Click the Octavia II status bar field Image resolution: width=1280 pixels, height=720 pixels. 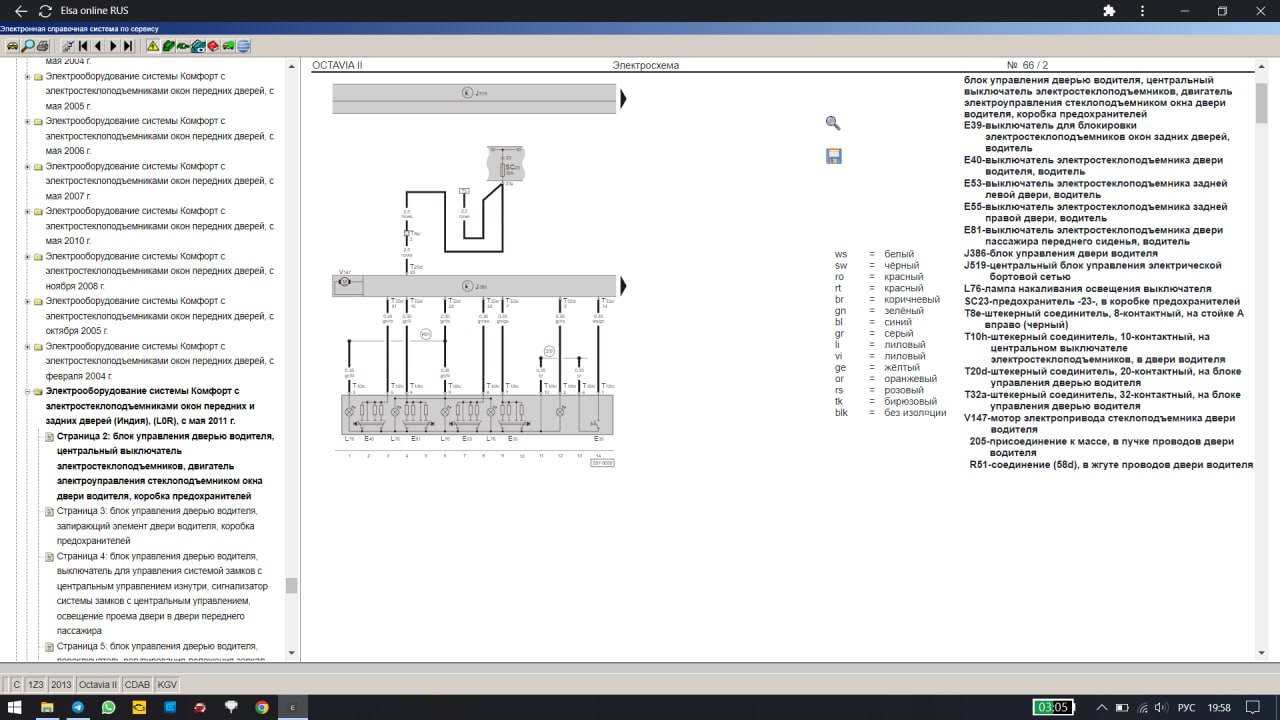click(x=98, y=685)
